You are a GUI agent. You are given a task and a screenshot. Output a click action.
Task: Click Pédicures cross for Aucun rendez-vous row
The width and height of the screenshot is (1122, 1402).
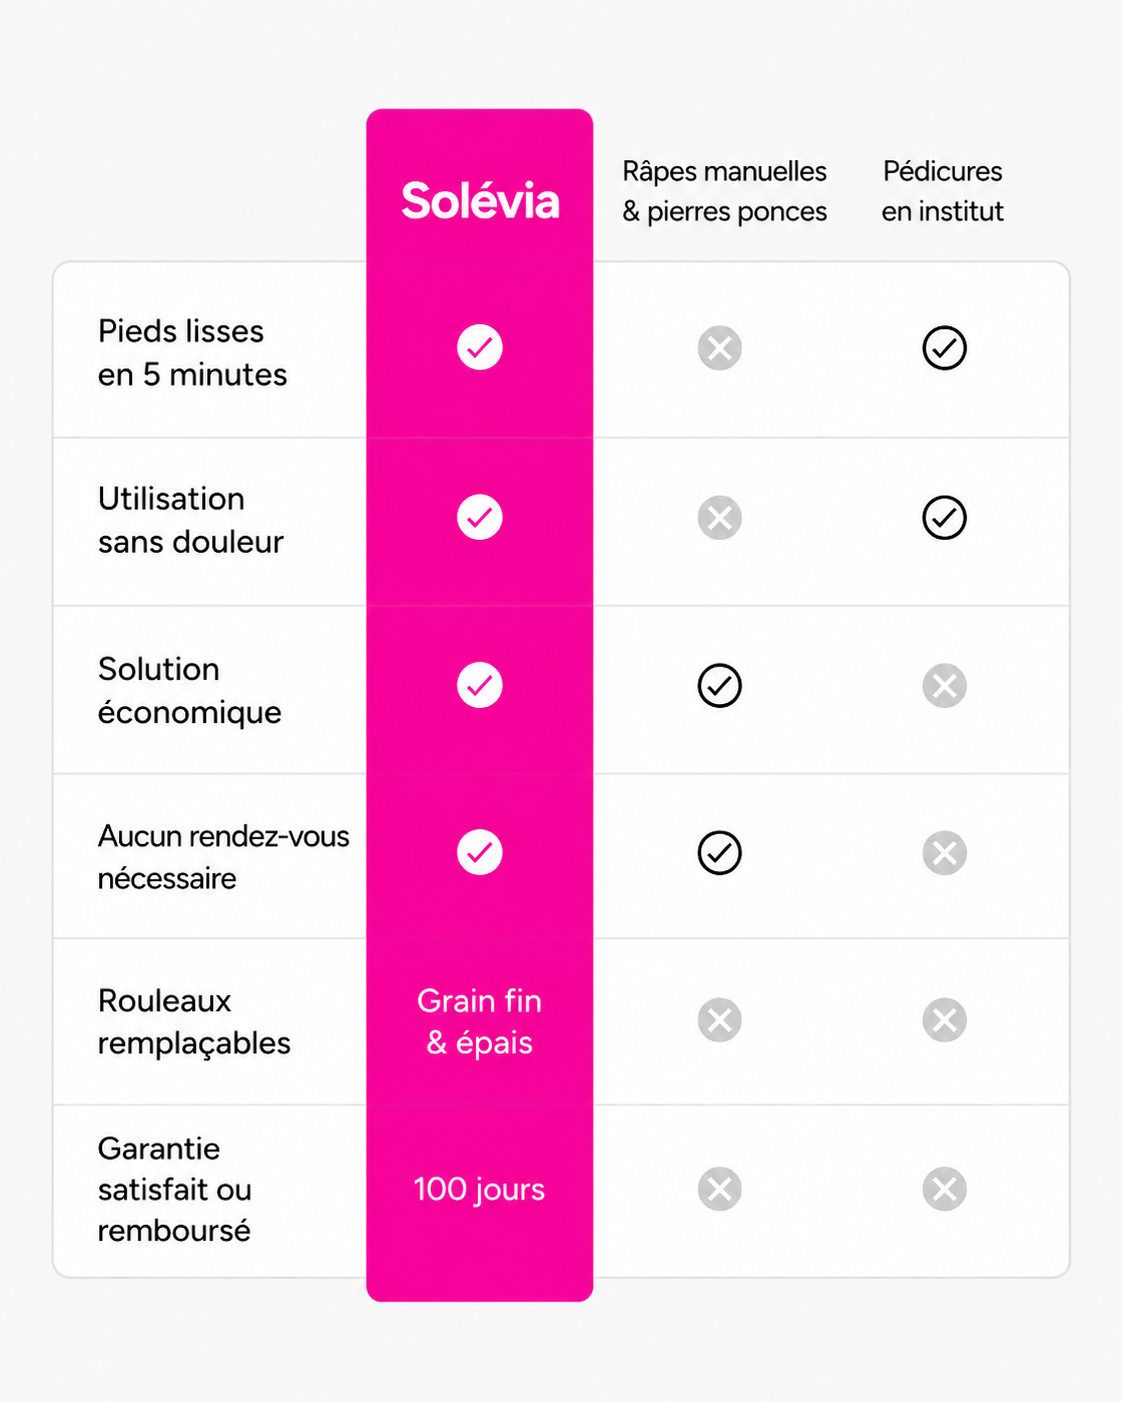944,853
